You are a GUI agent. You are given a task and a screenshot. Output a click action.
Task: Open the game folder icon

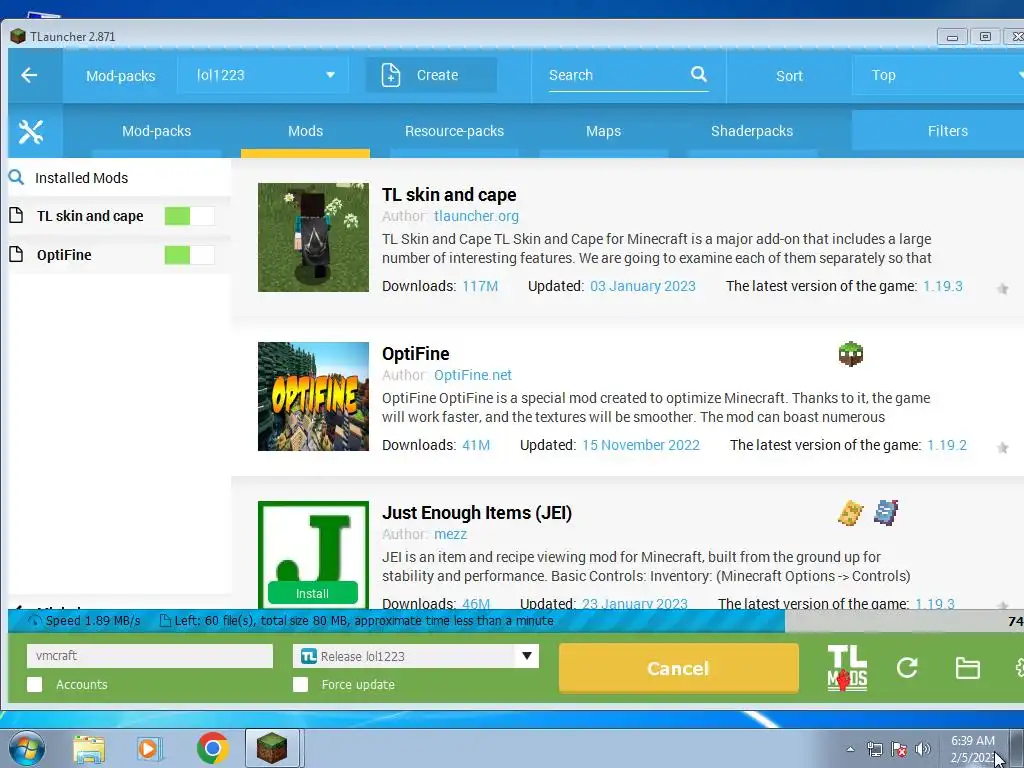tap(967, 668)
